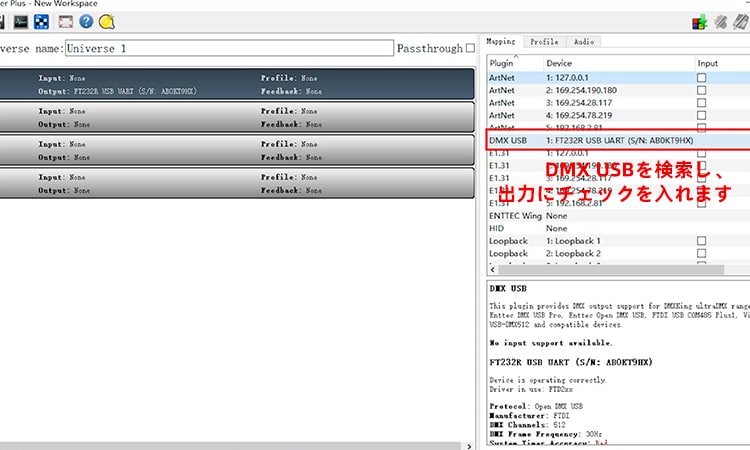Enable input for ArtNet 127.0.0.1
This screenshot has height=450, width=750.
[x=701, y=77]
